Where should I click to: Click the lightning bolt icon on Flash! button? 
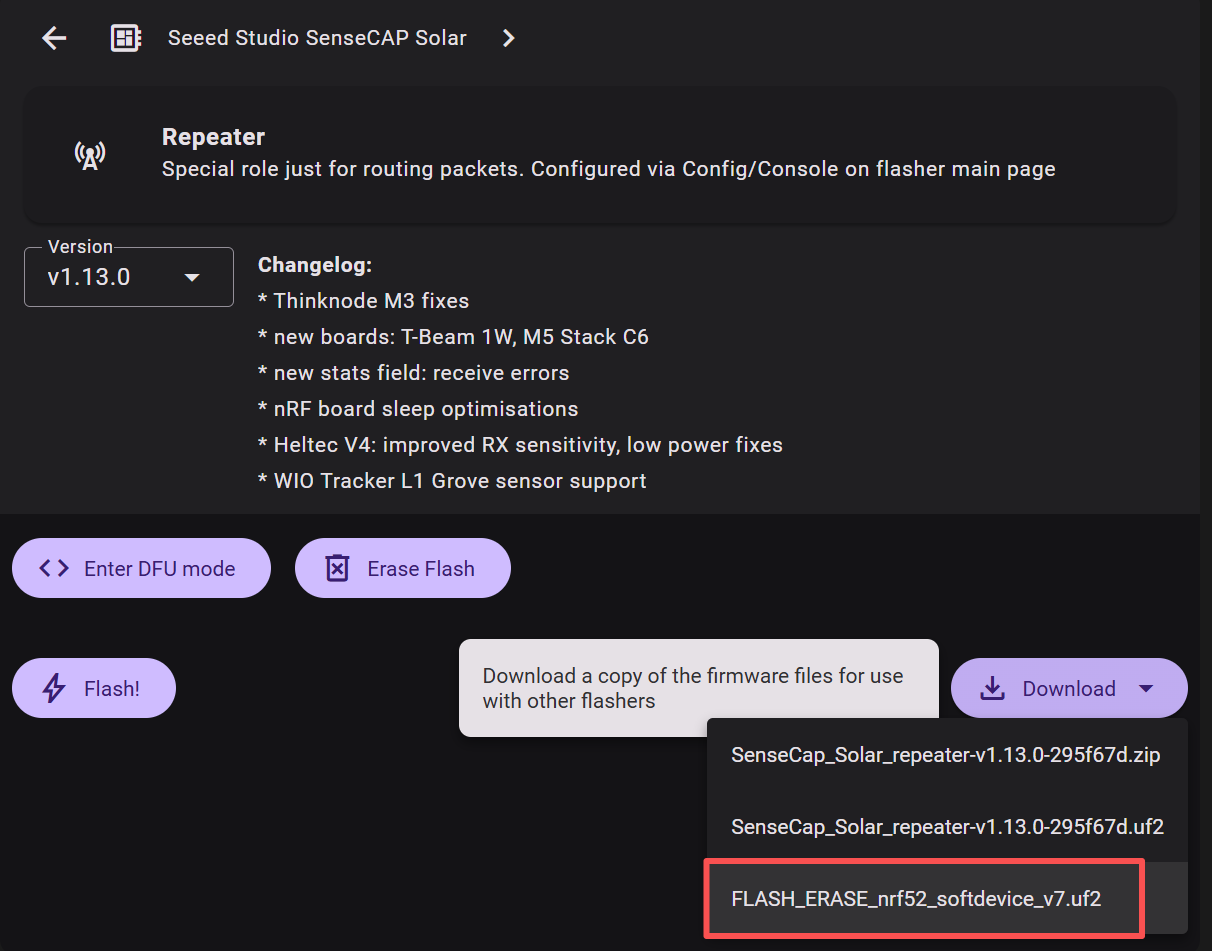[x=54, y=689]
